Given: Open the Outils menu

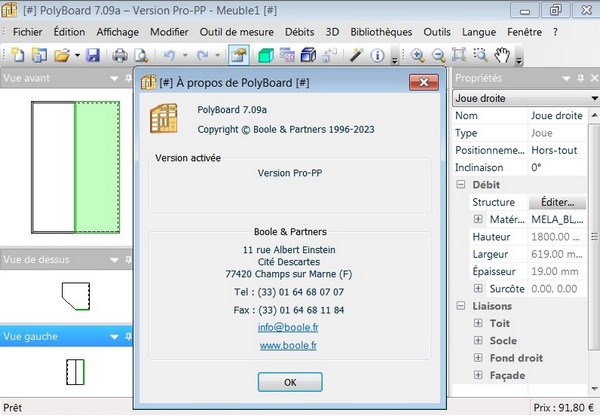Looking at the screenshot, I should pyautogui.click(x=437, y=32).
